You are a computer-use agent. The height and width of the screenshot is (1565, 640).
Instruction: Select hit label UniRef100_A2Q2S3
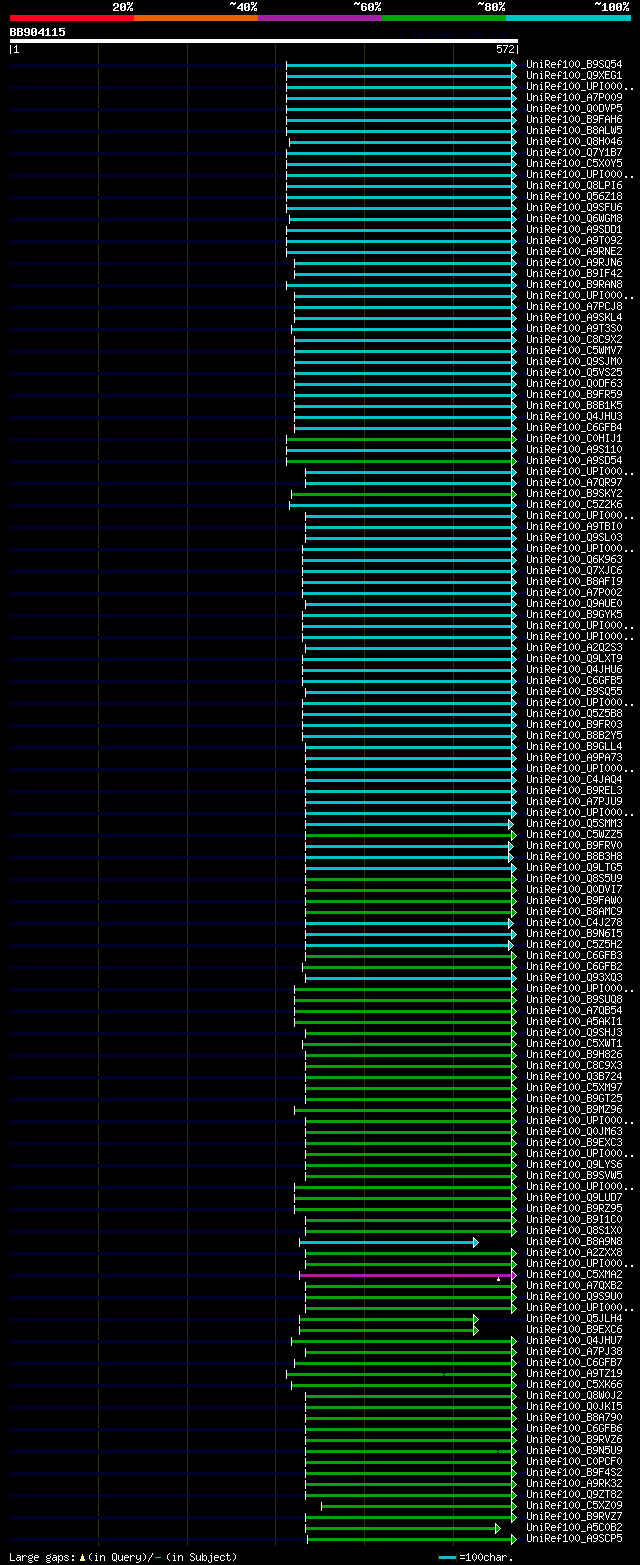(574, 647)
